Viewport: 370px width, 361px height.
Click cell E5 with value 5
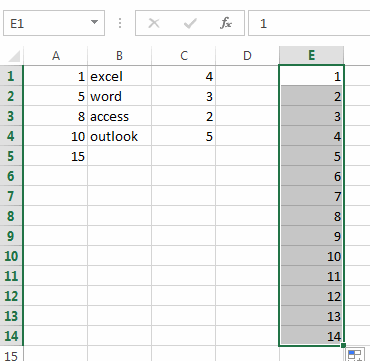(x=311, y=156)
